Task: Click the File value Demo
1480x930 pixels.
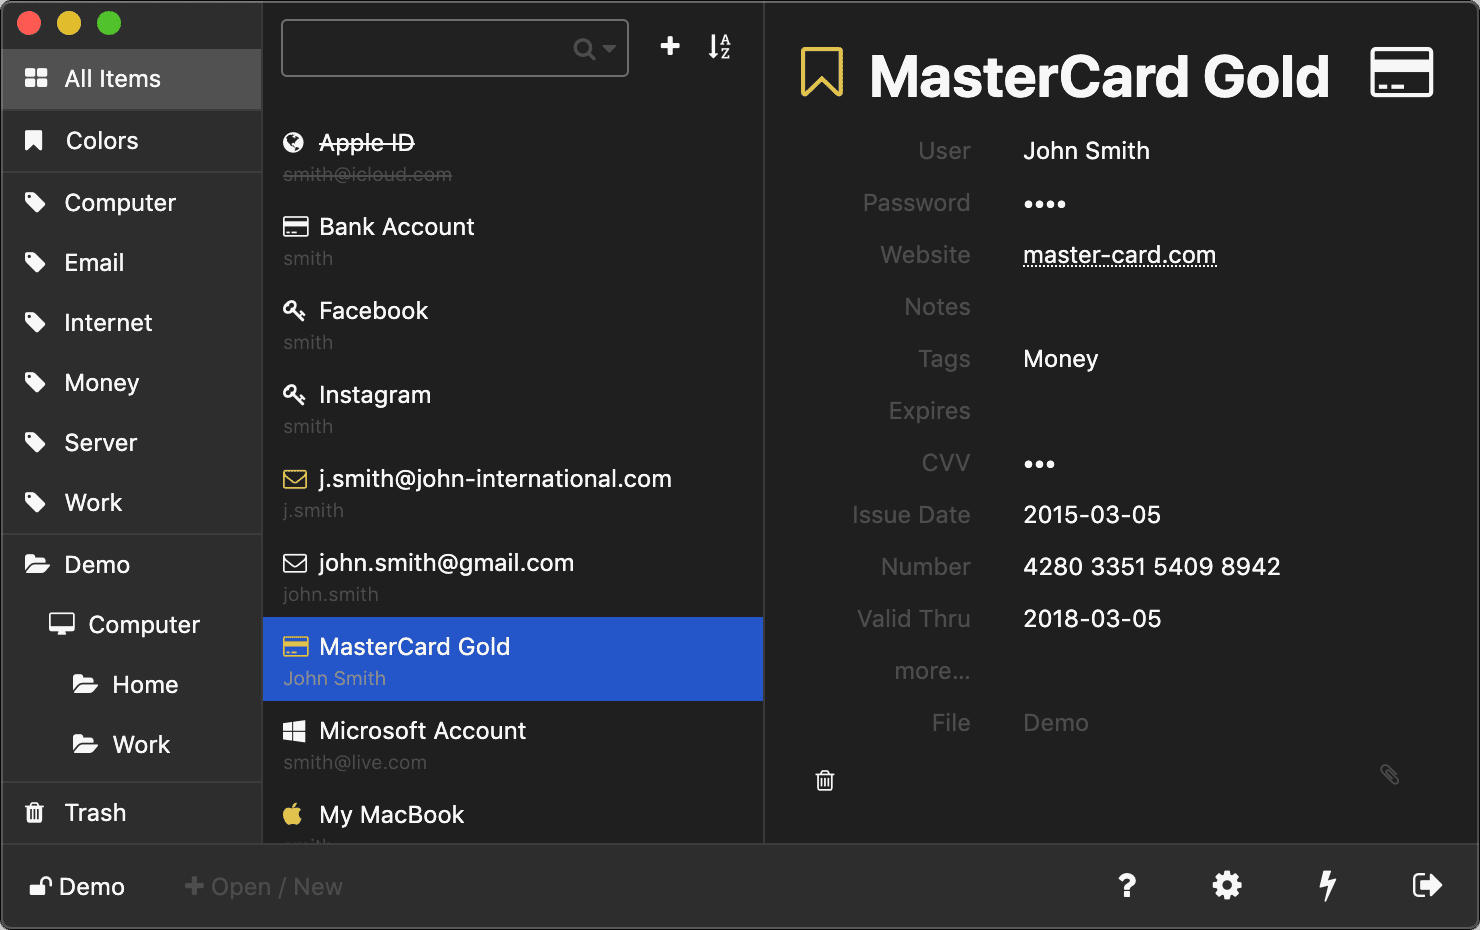Action: pyautogui.click(x=1055, y=723)
